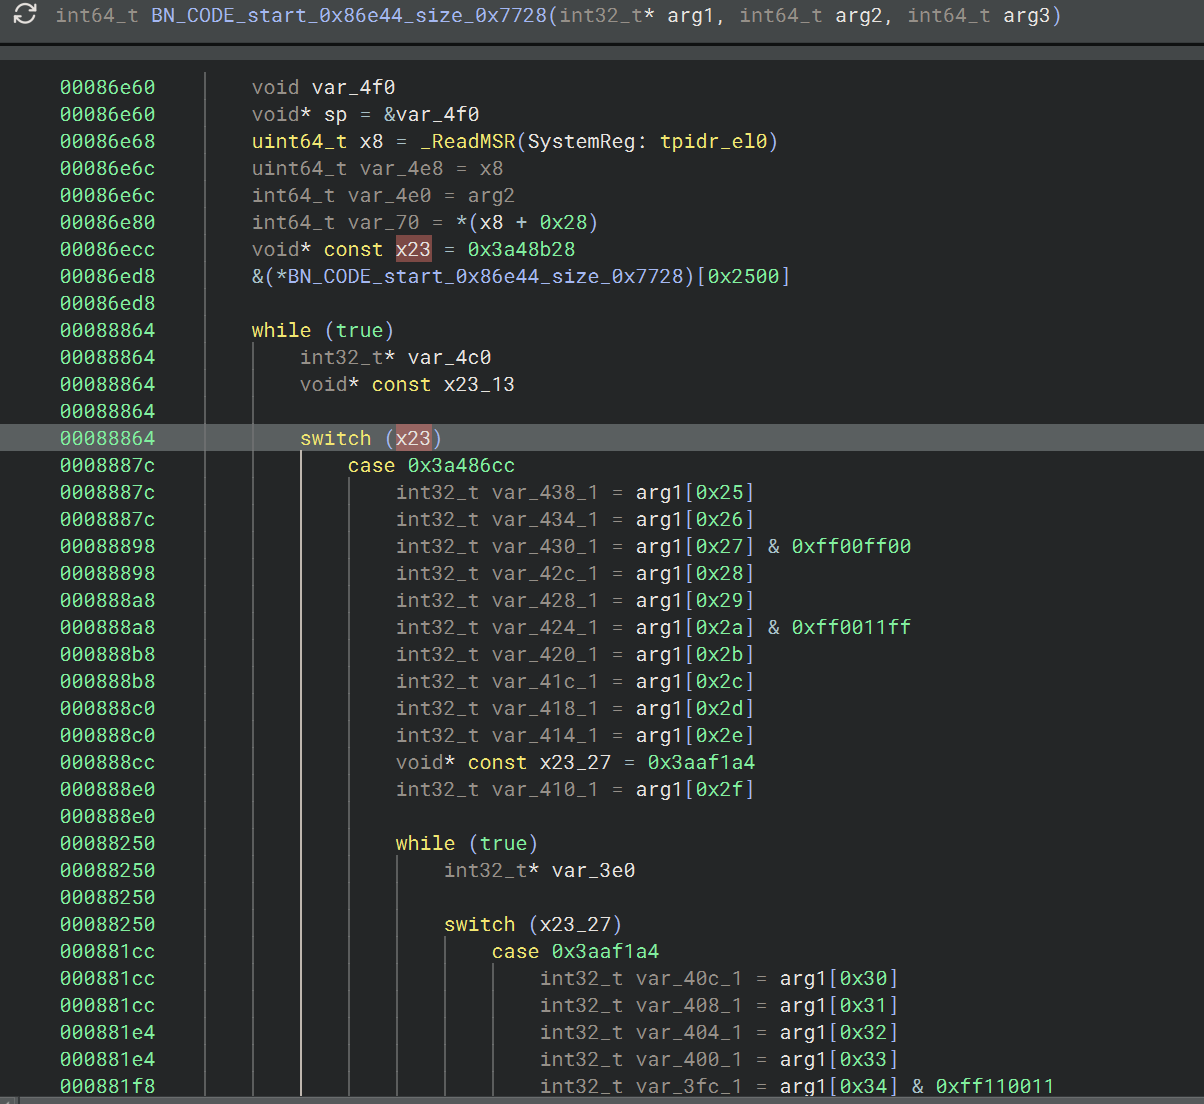The height and width of the screenshot is (1104, 1204).
Task: Click the _ReadMSR intrinsic call
Action: coord(467,141)
